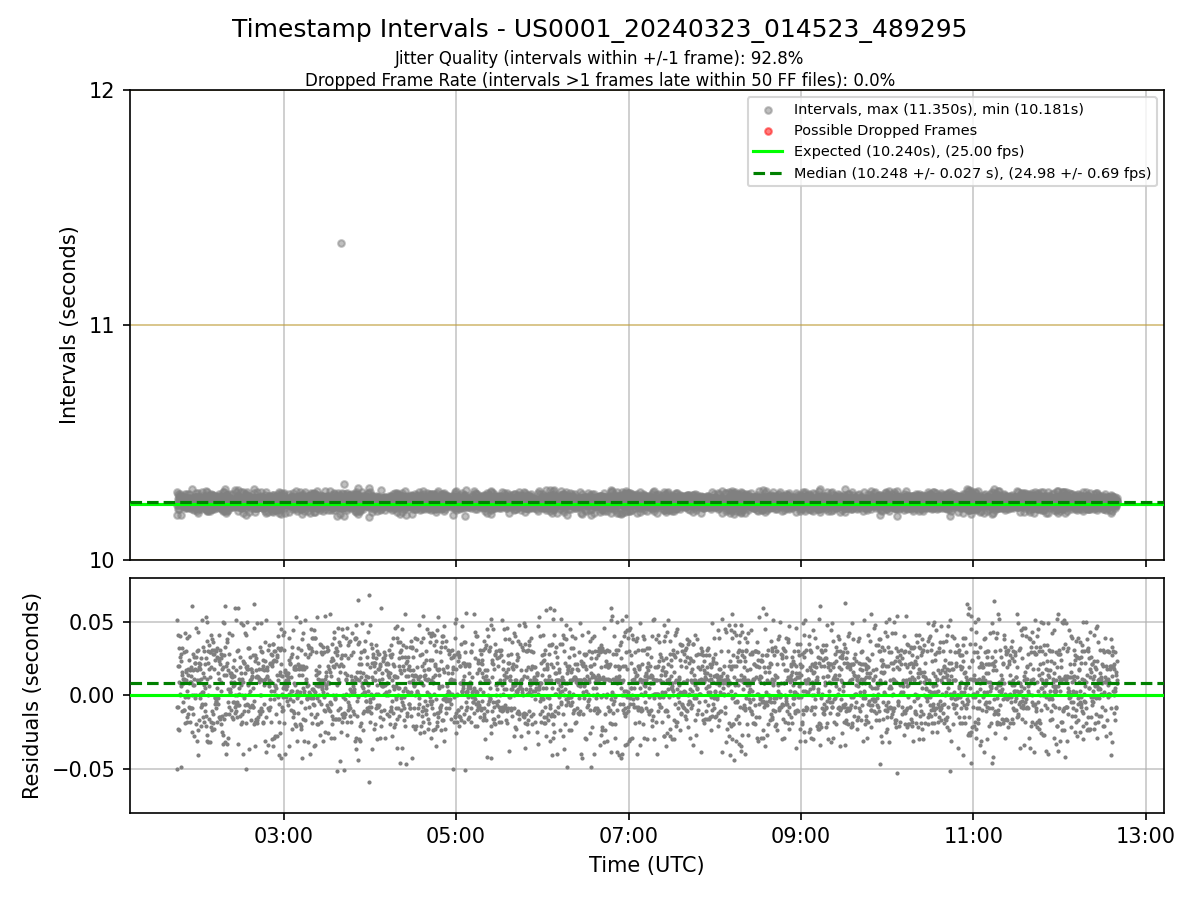
Task: Click the y-axis tick label '11'
Action: 104,325
